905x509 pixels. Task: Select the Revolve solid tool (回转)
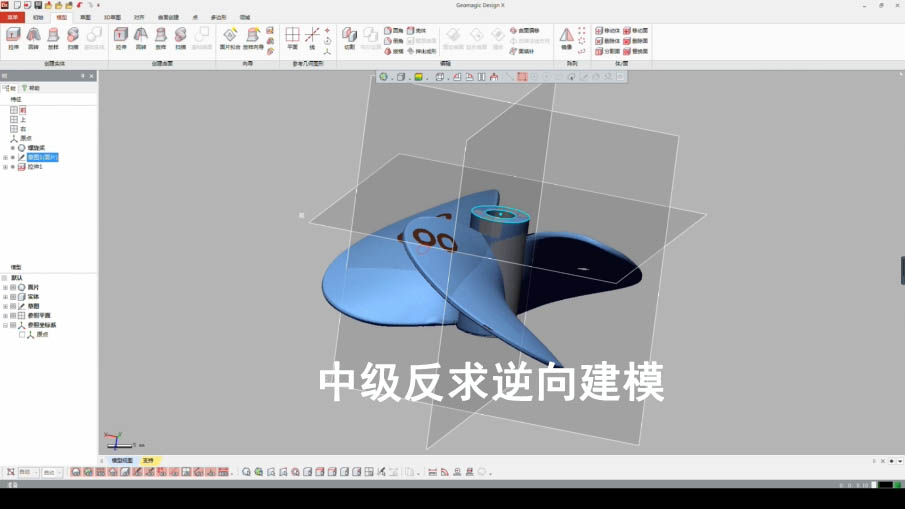pyautogui.click(x=33, y=38)
